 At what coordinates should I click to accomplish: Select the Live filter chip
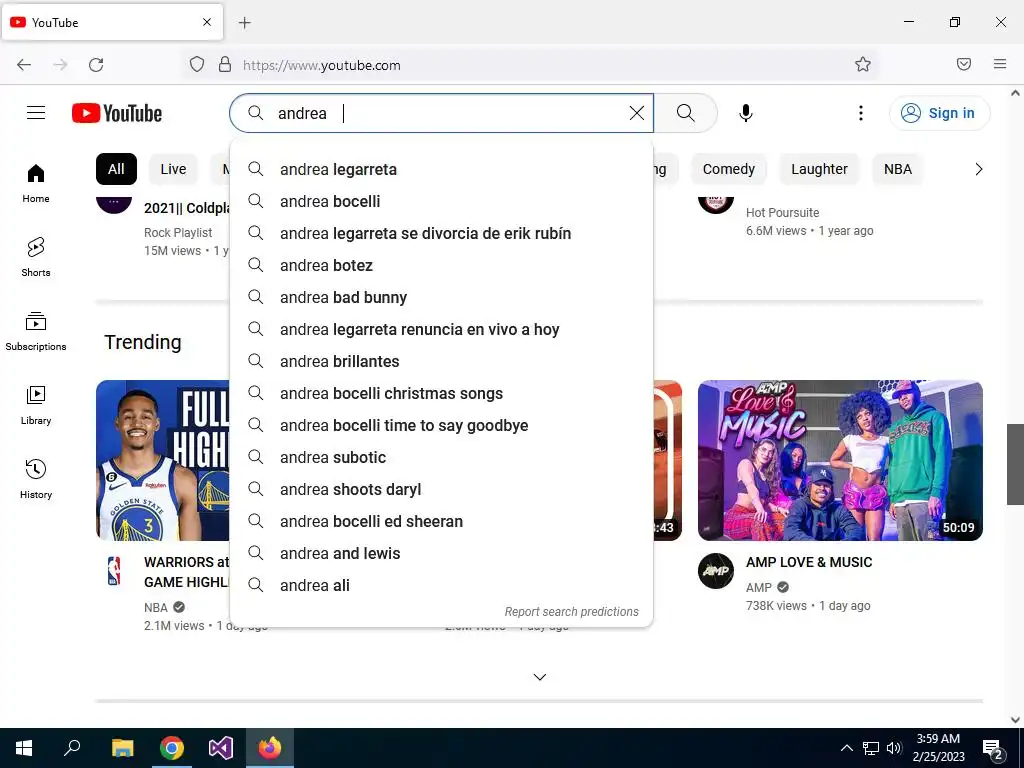(x=173, y=169)
